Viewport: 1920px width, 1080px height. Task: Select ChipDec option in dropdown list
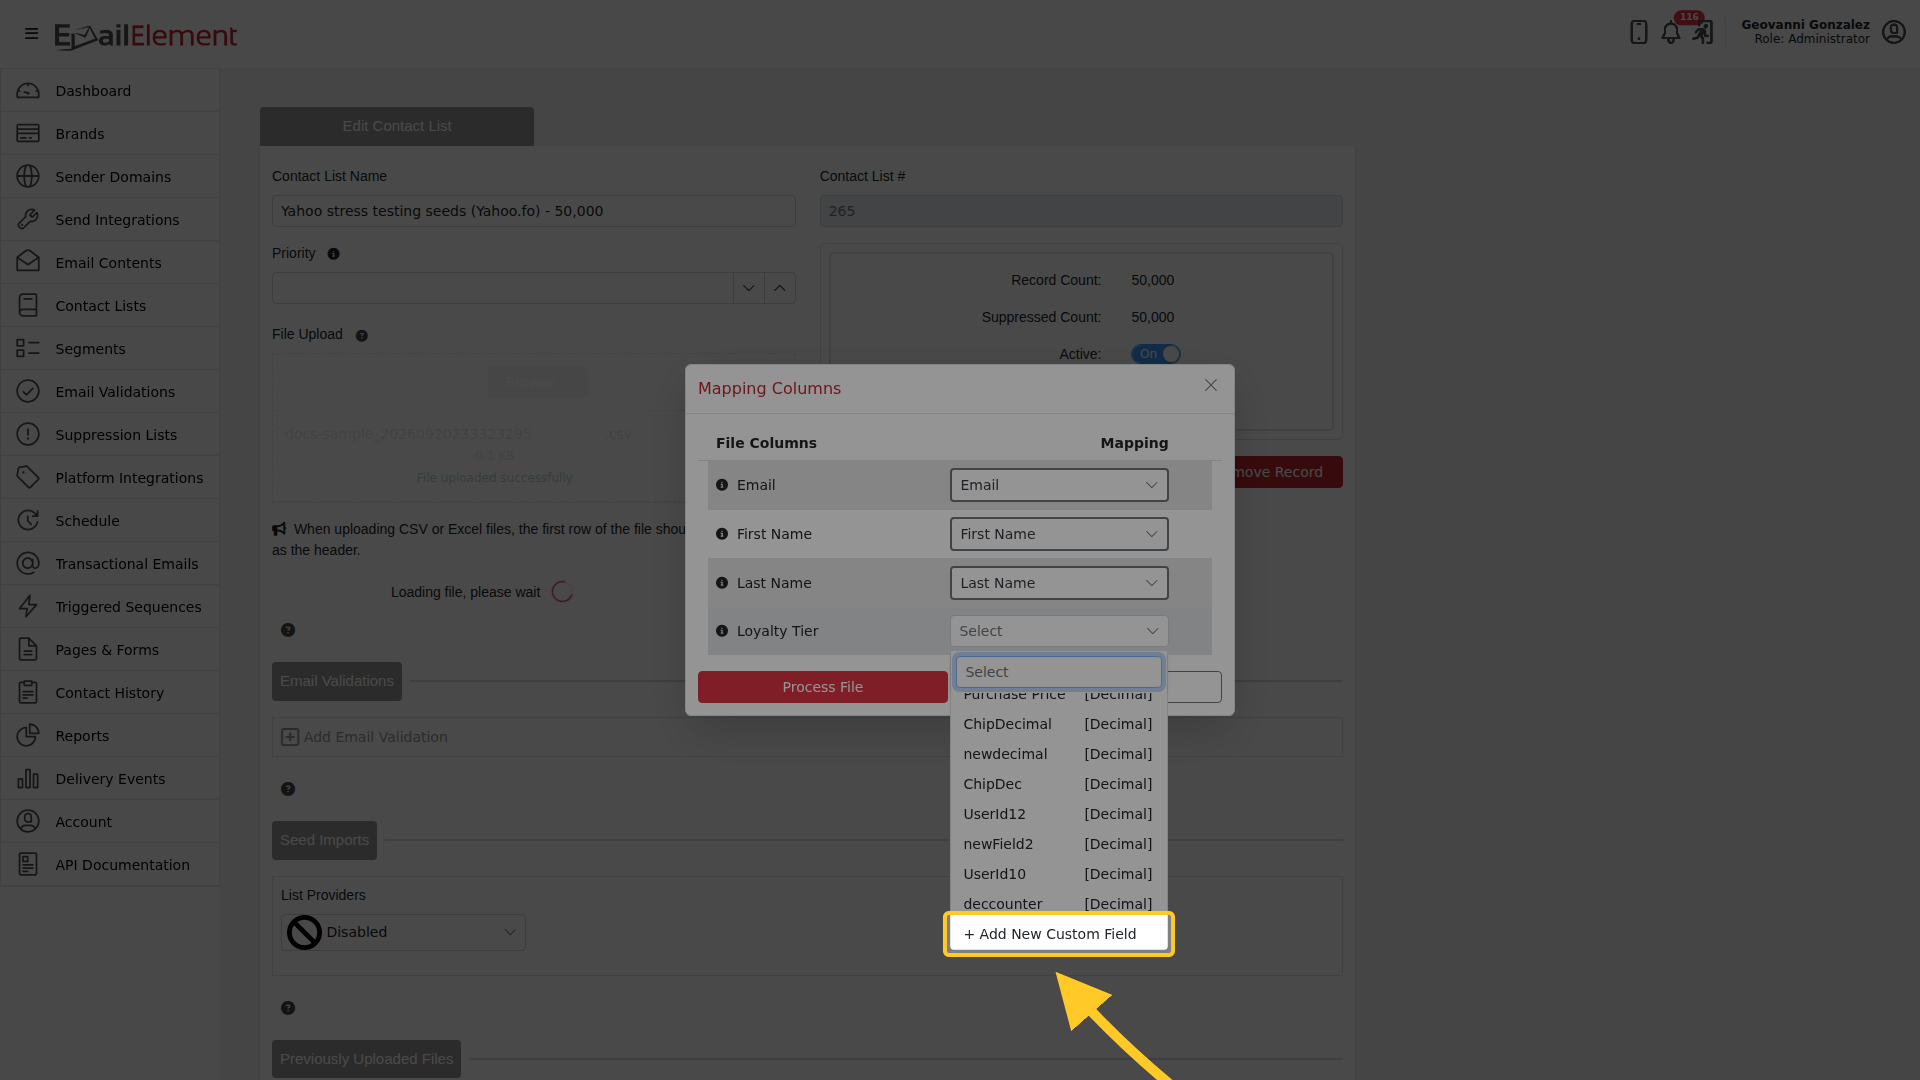tap(1058, 784)
